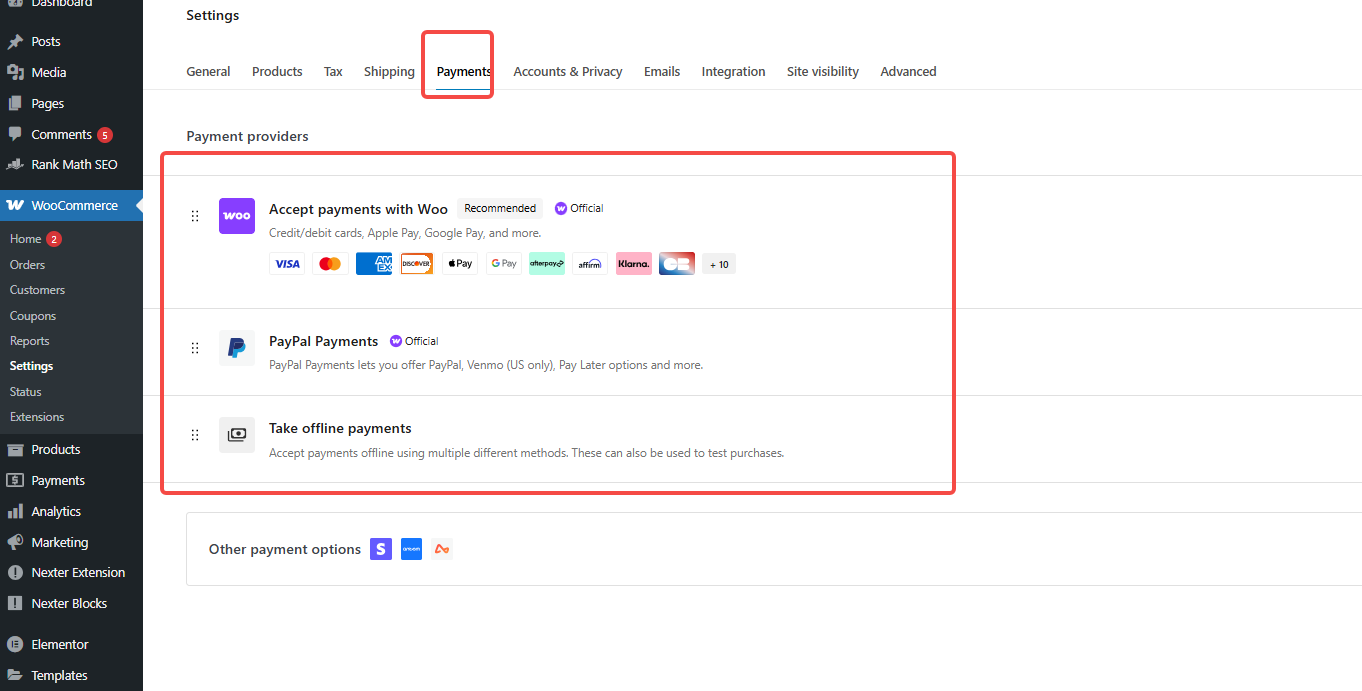The height and width of the screenshot is (691, 1362).
Task: Open the Emails settings tab
Action: (x=661, y=71)
